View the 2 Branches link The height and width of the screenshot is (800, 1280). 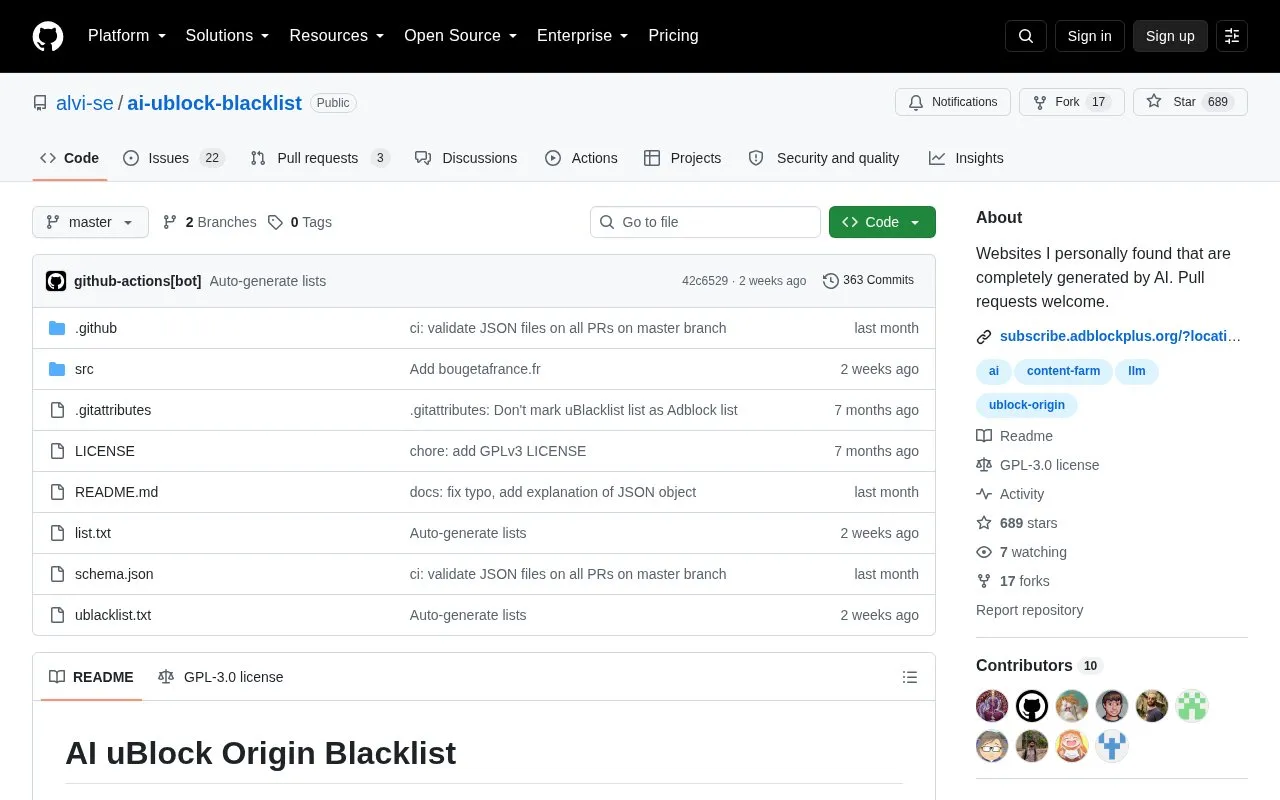(210, 222)
